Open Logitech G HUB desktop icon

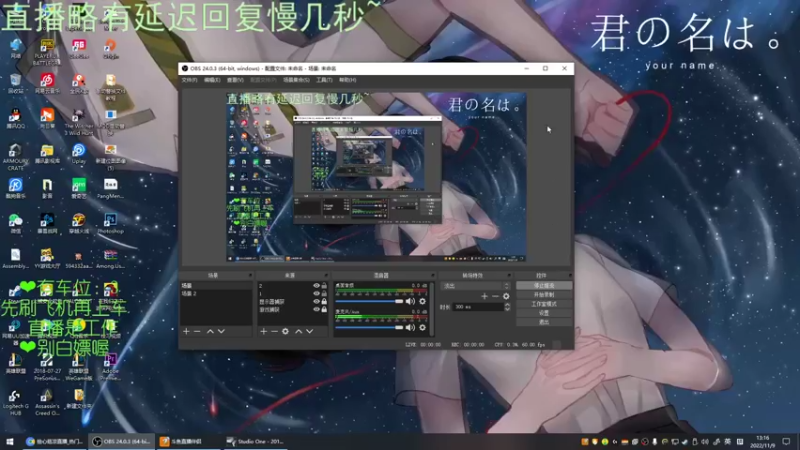click(15, 403)
